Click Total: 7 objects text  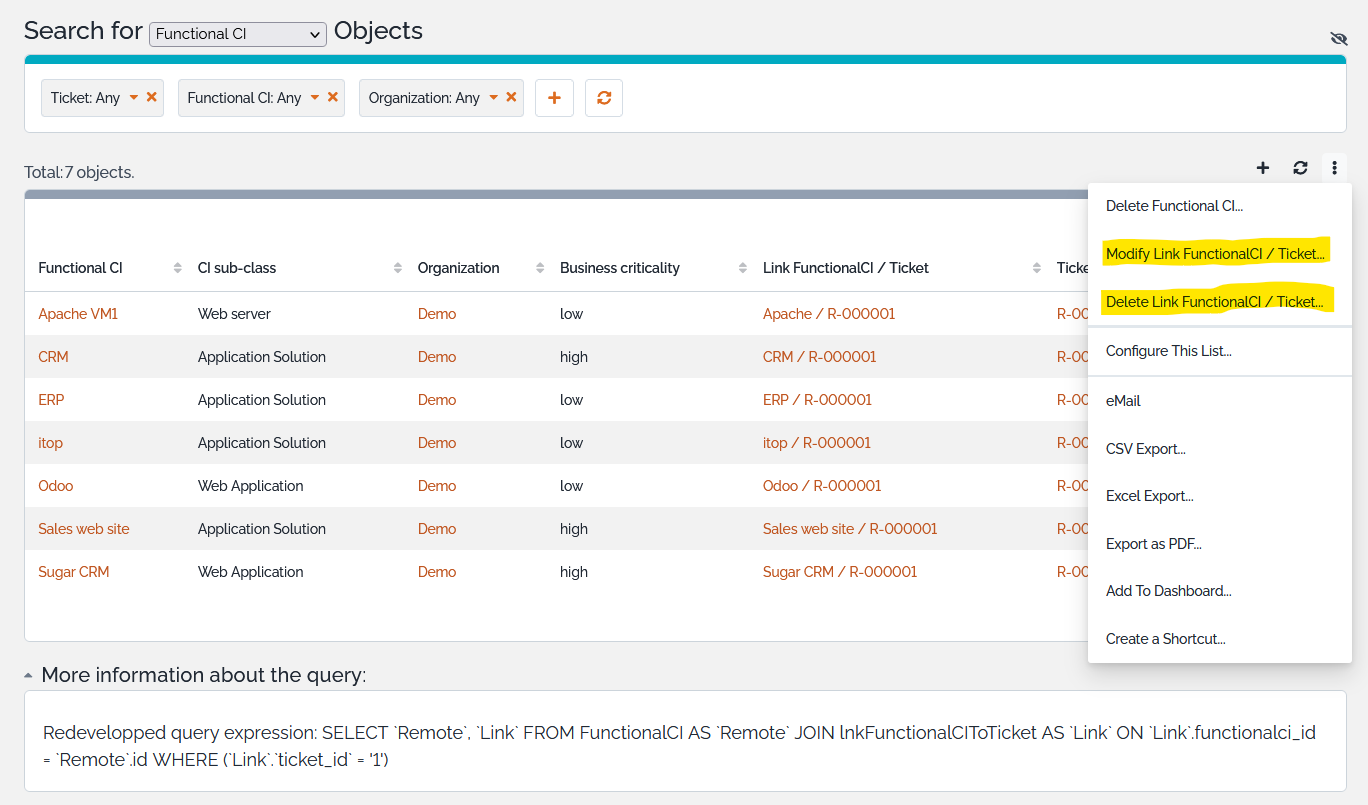(79, 172)
